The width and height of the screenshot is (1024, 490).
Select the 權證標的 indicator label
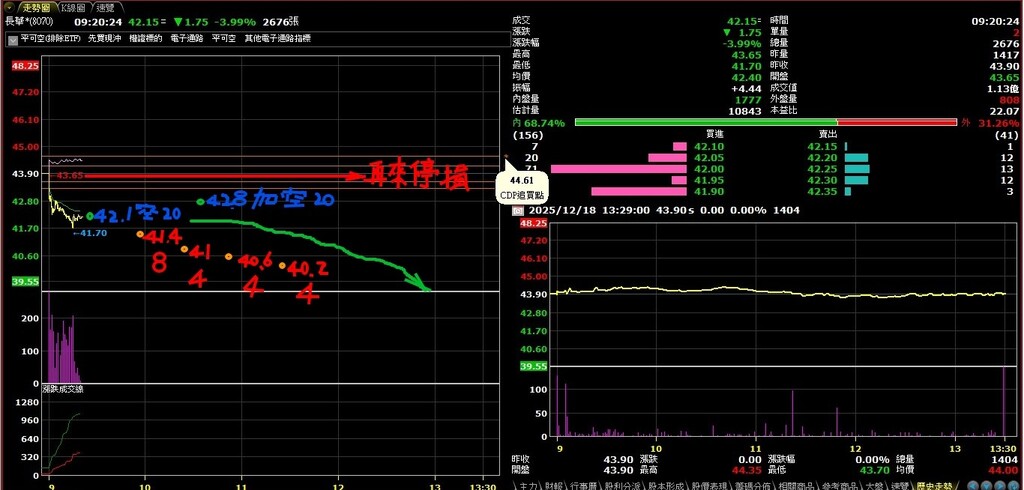click(x=146, y=38)
